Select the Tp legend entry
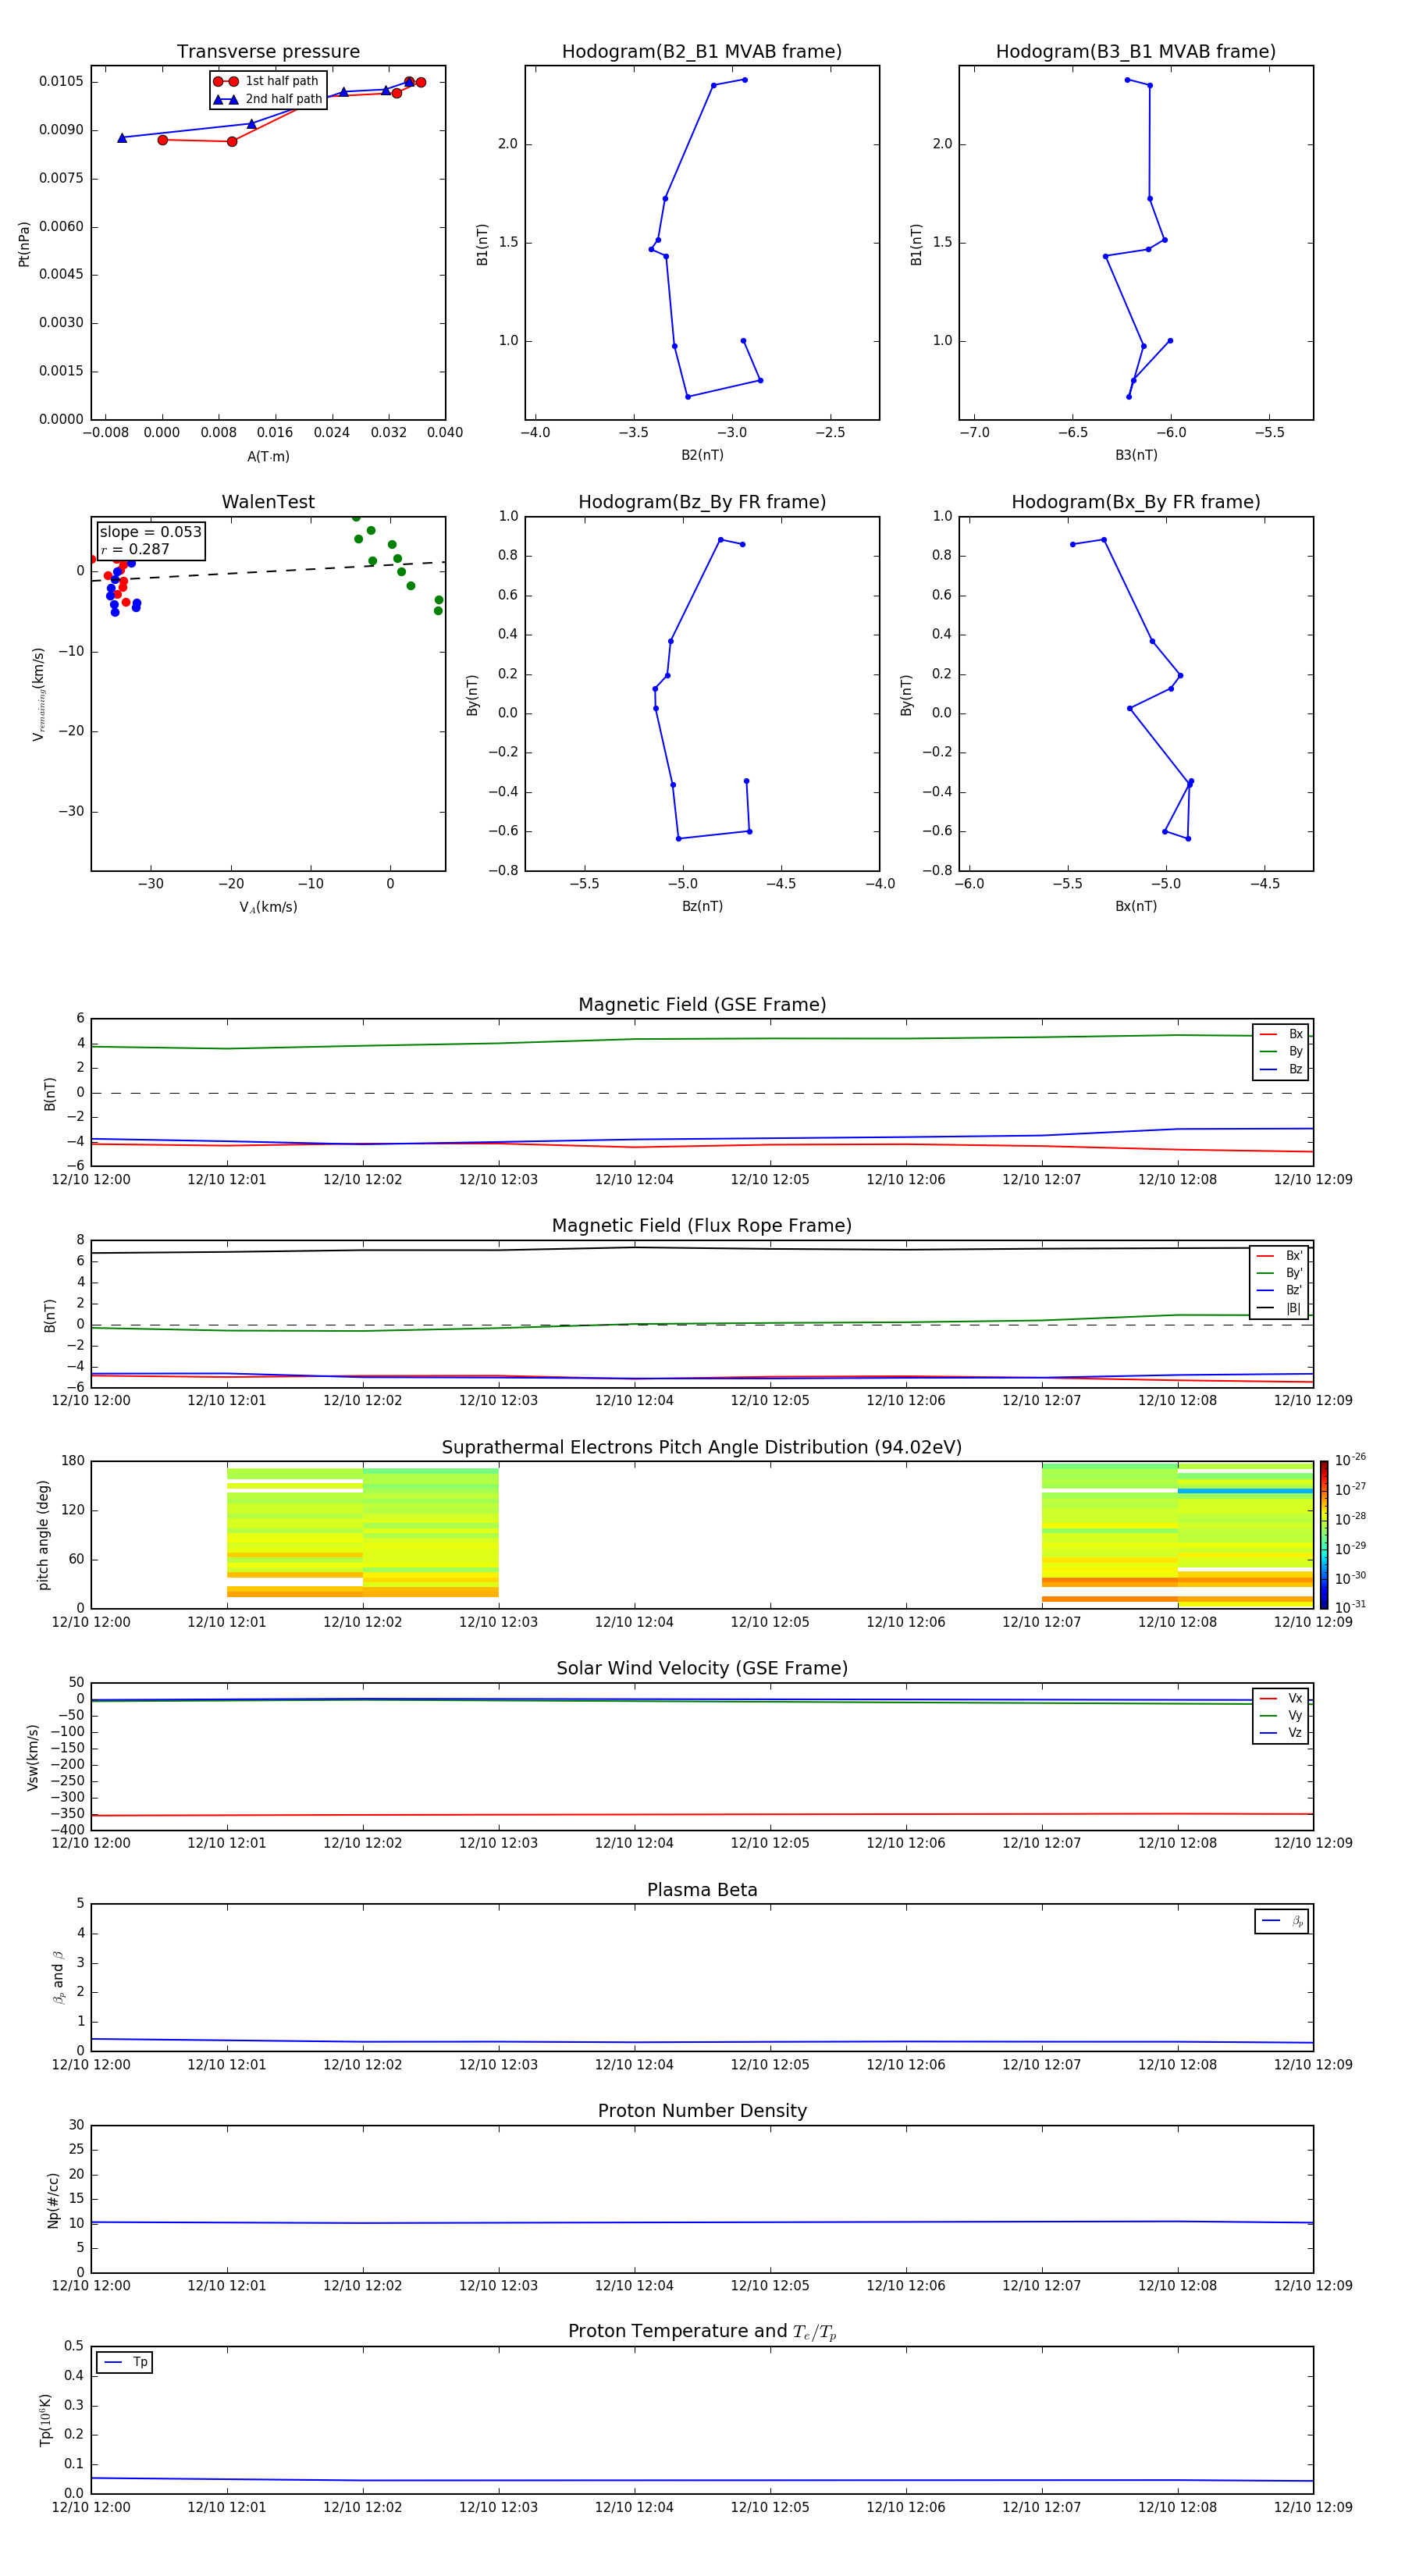The height and width of the screenshot is (2576, 1405). pyautogui.click(x=125, y=2362)
